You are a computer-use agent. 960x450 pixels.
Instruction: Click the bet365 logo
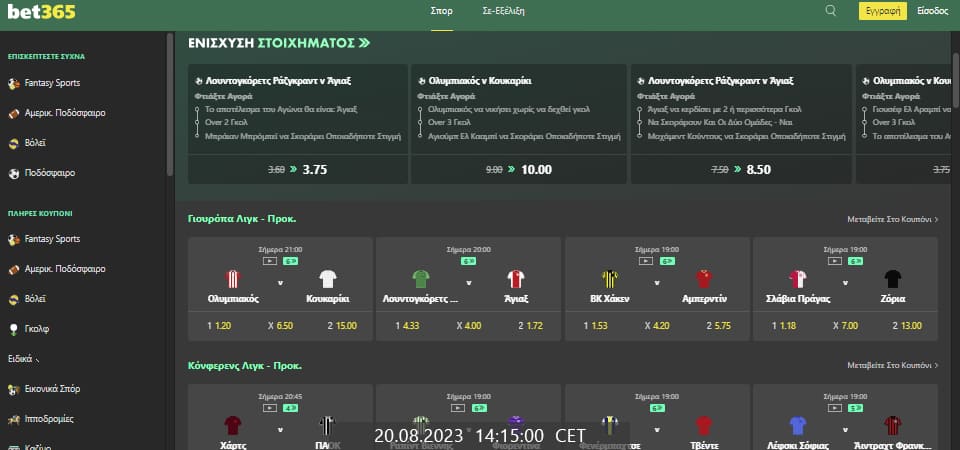(x=42, y=11)
